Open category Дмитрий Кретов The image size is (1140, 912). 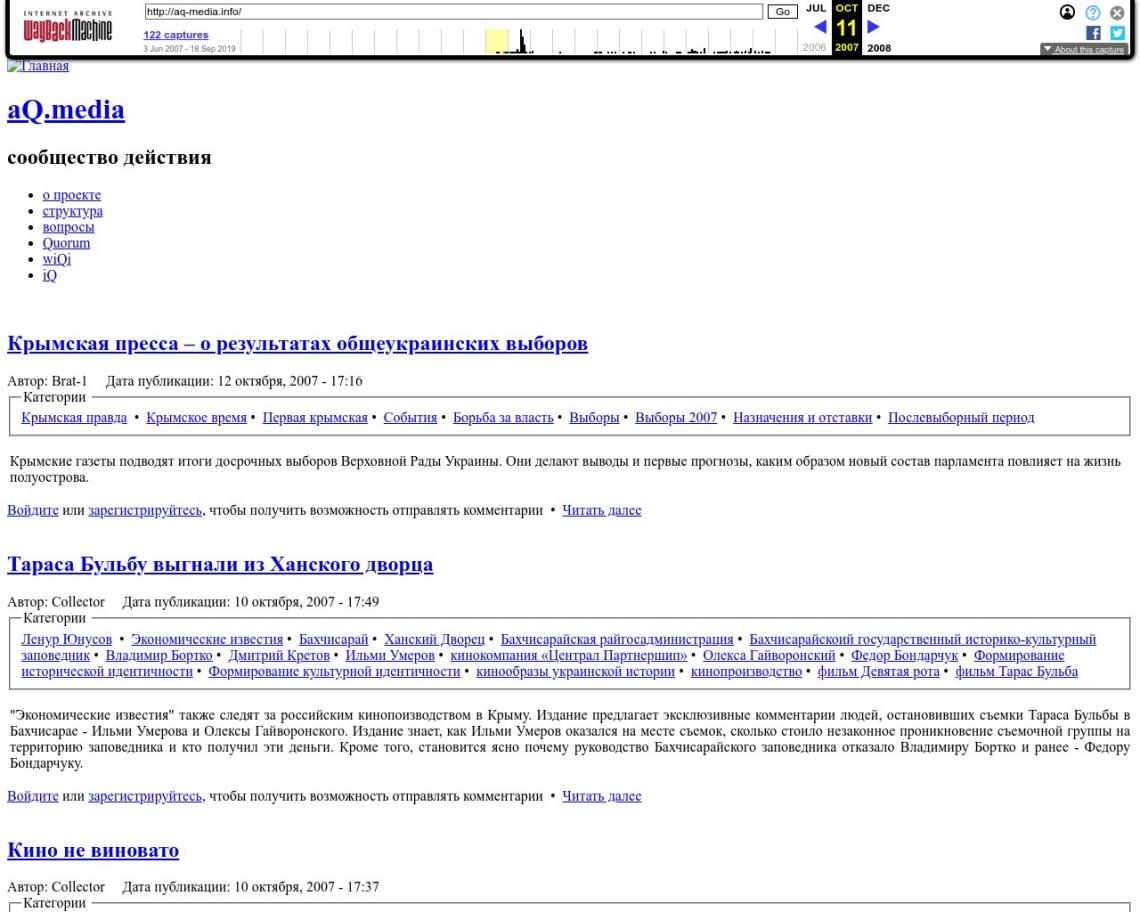[x=279, y=655]
